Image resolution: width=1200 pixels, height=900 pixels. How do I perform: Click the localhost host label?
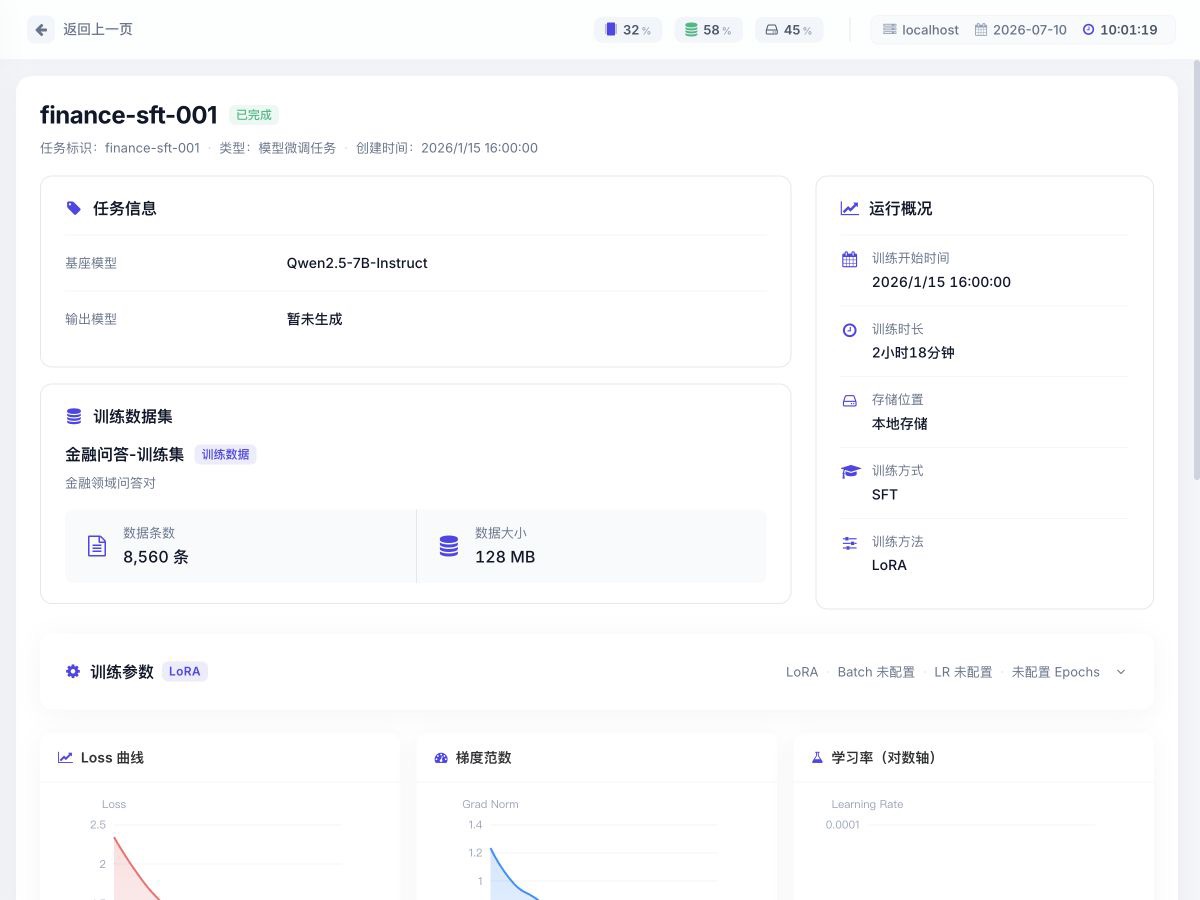coord(930,30)
